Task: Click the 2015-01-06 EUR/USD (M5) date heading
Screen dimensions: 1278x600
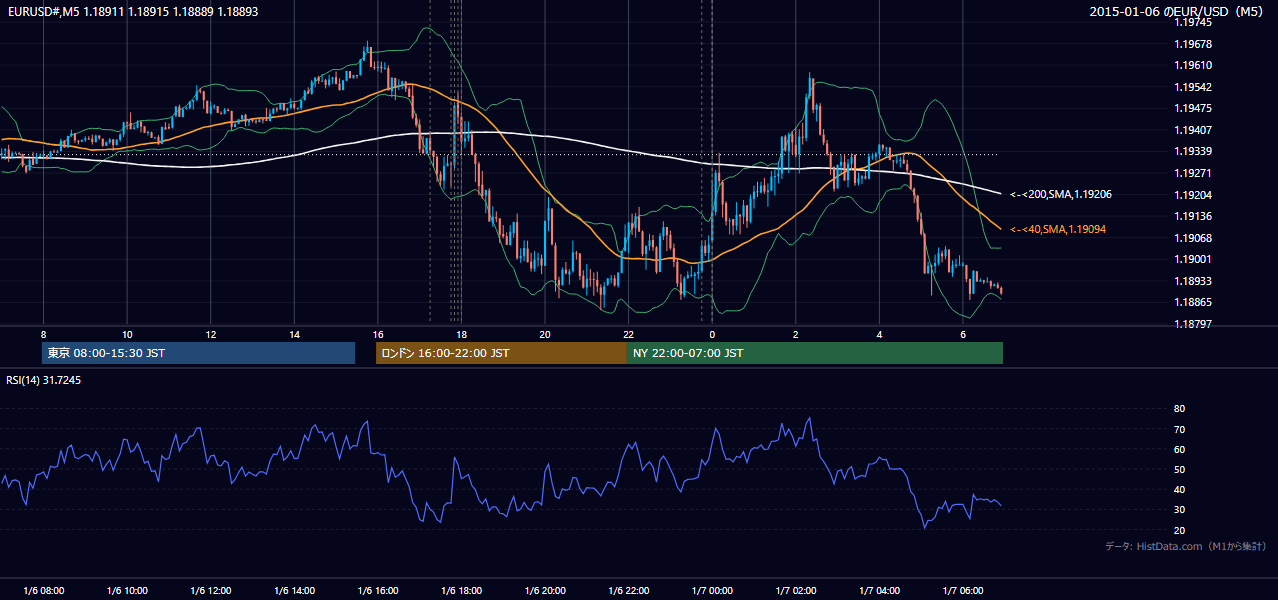Action: coord(1177,12)
